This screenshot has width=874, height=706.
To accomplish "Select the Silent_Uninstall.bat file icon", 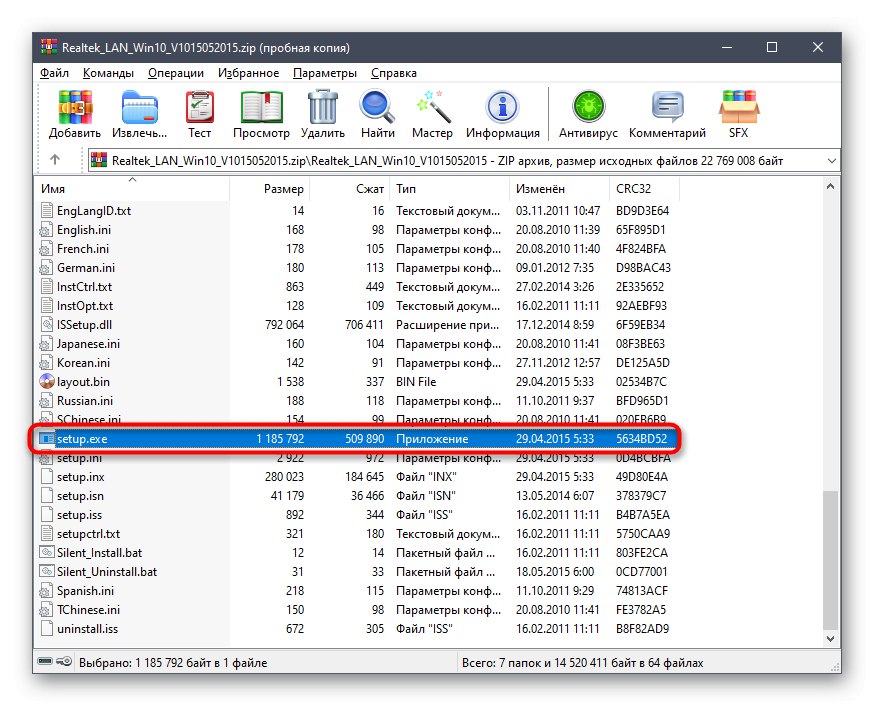I will click(x=47, y=571).
